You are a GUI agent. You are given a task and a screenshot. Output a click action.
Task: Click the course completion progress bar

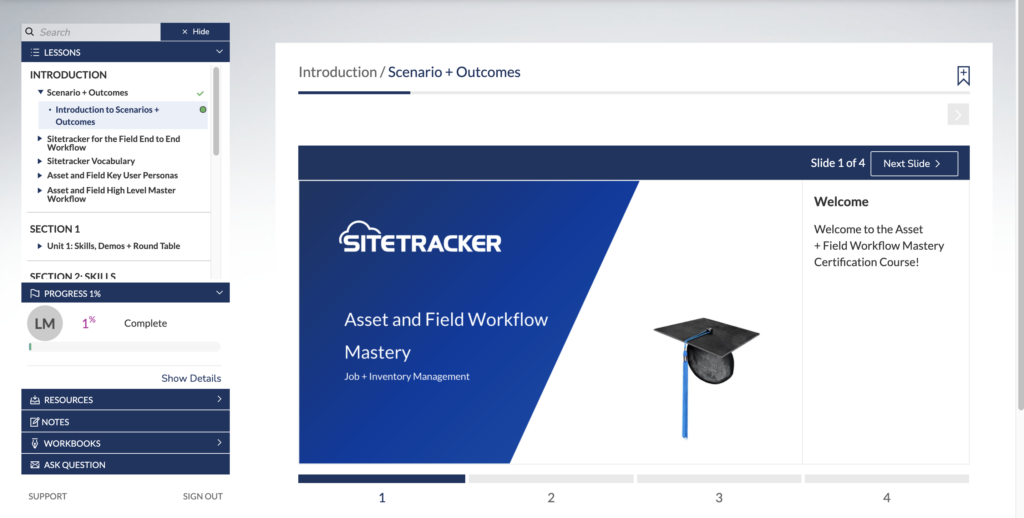(125, 347)
